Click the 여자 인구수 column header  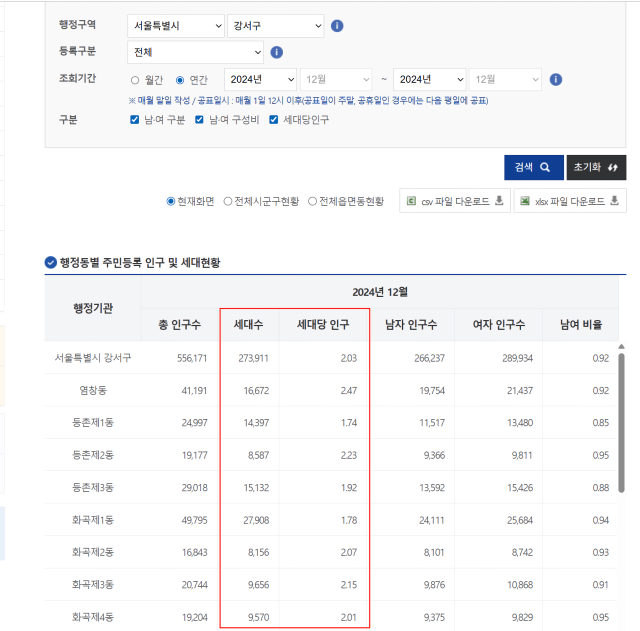(x=499, y=325)
